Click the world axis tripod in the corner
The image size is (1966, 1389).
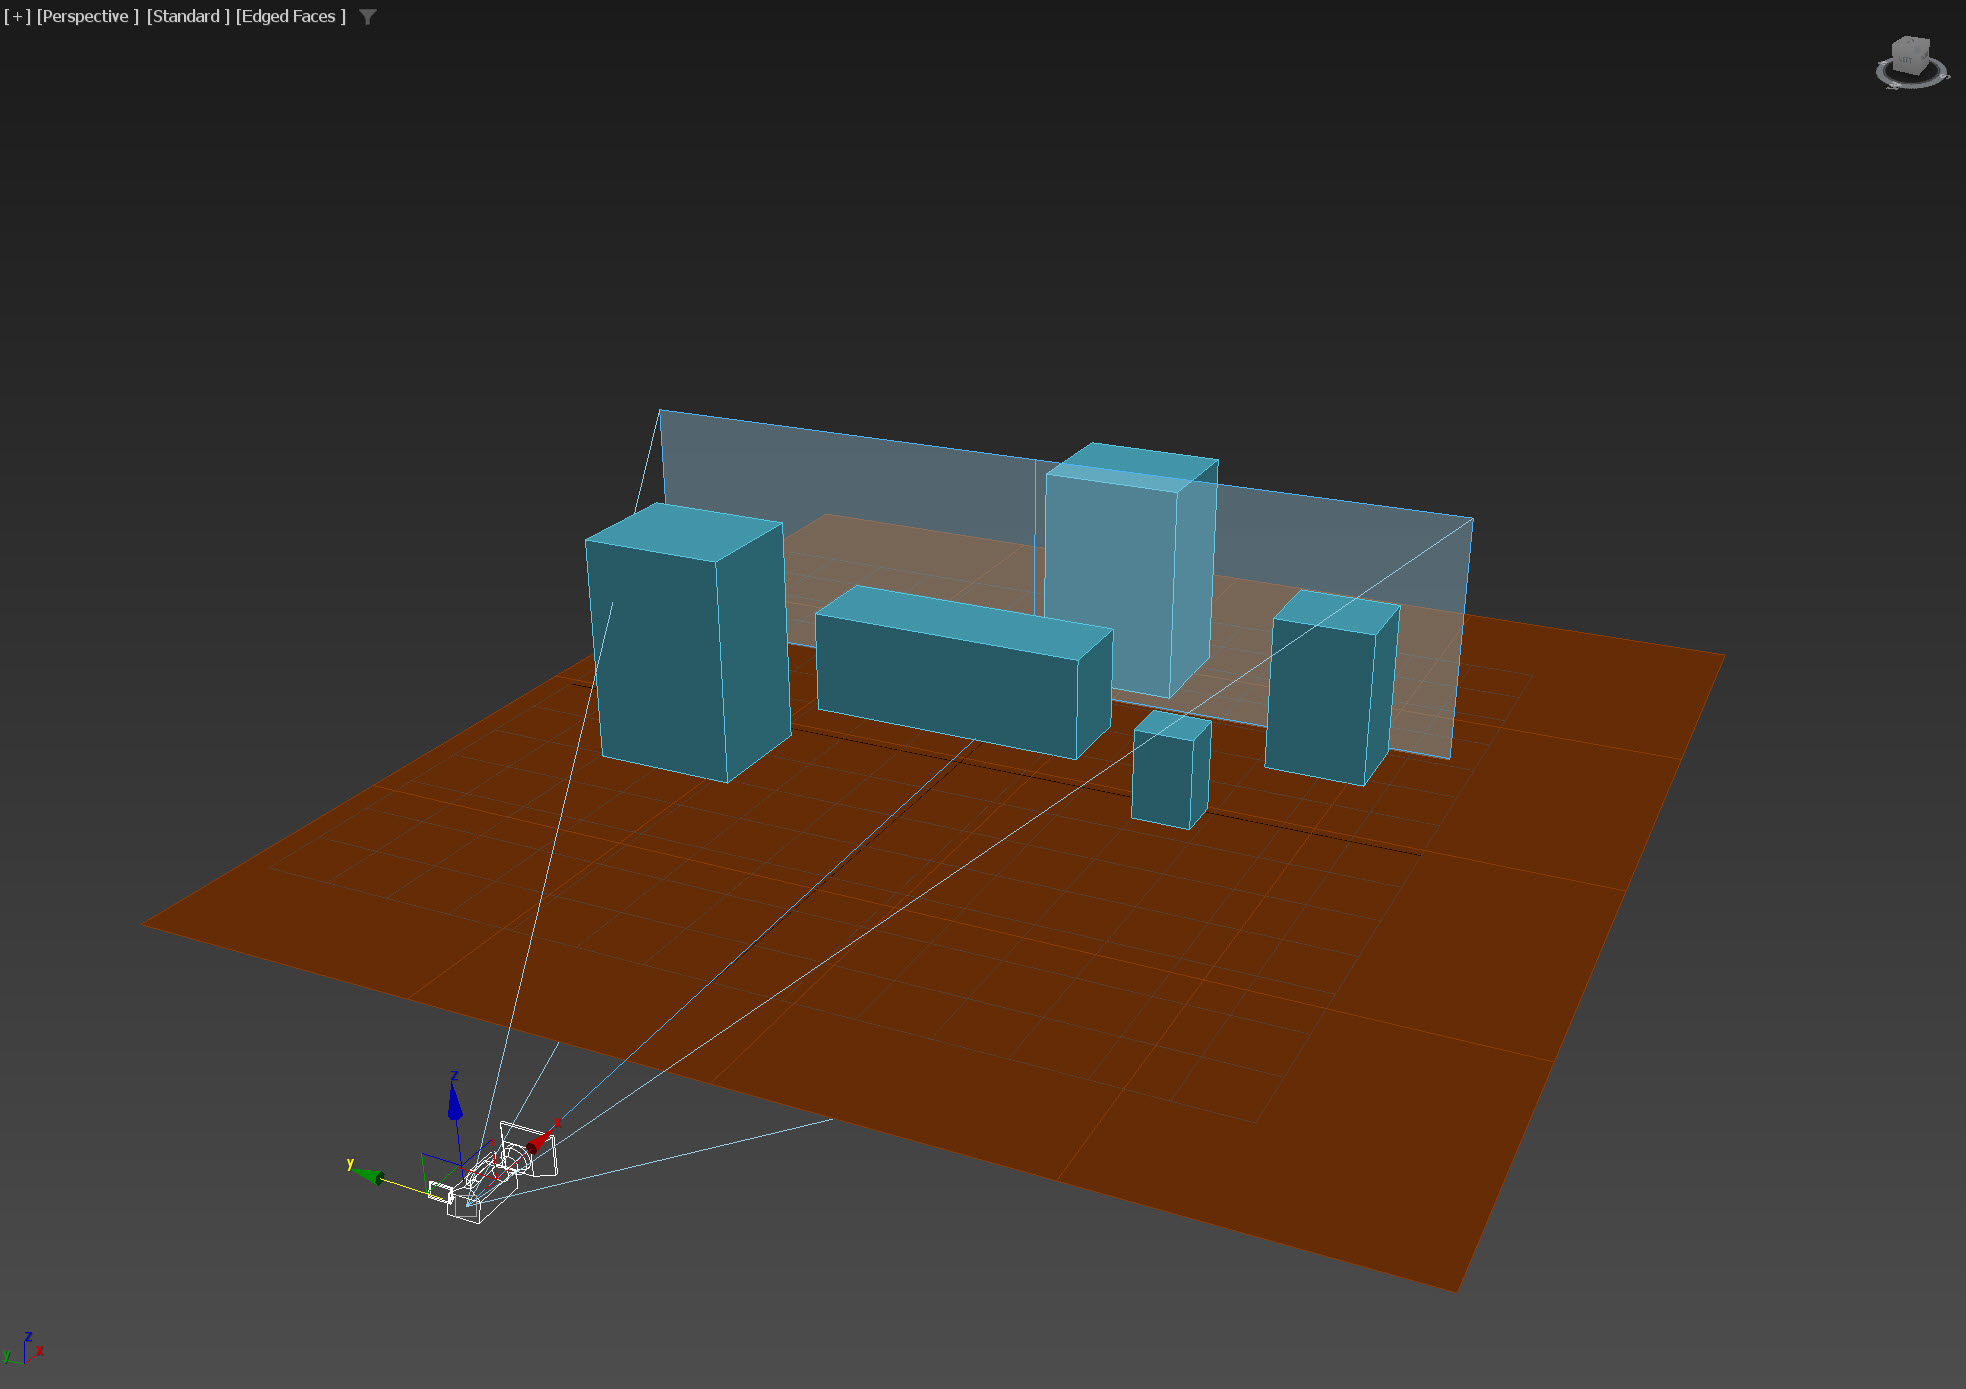(x=25, y=1350)
